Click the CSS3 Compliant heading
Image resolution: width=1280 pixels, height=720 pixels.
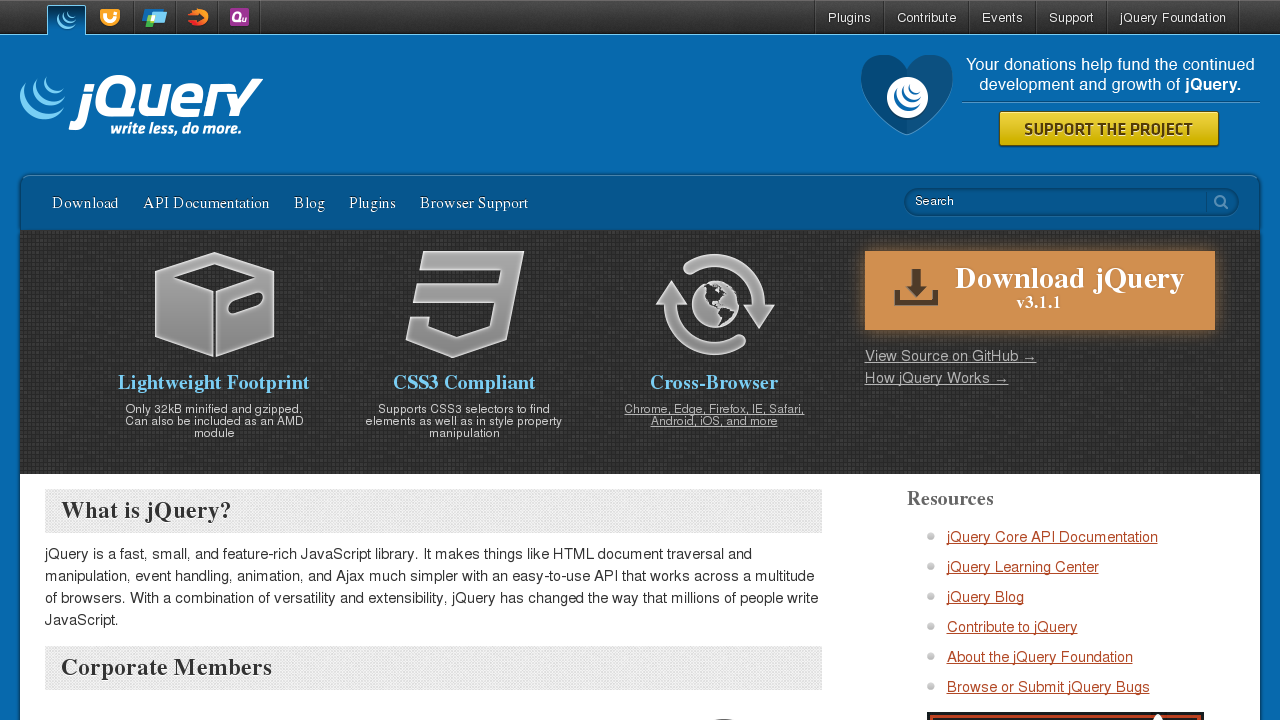pyautogui.click(x=464, y=383)
